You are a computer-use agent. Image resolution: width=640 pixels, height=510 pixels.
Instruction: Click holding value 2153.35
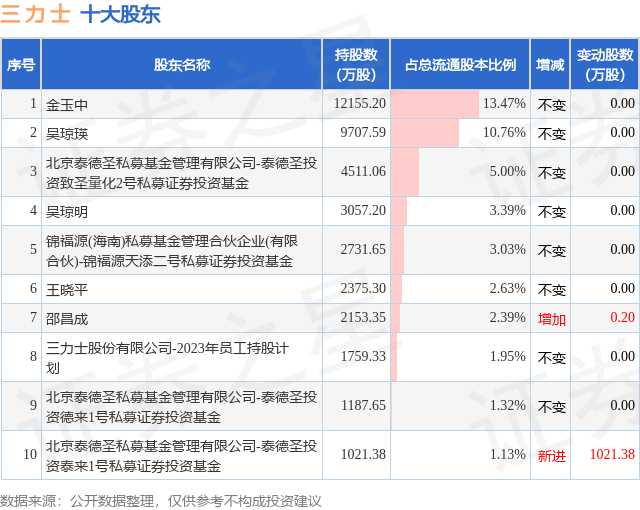(x=363, y=317)
